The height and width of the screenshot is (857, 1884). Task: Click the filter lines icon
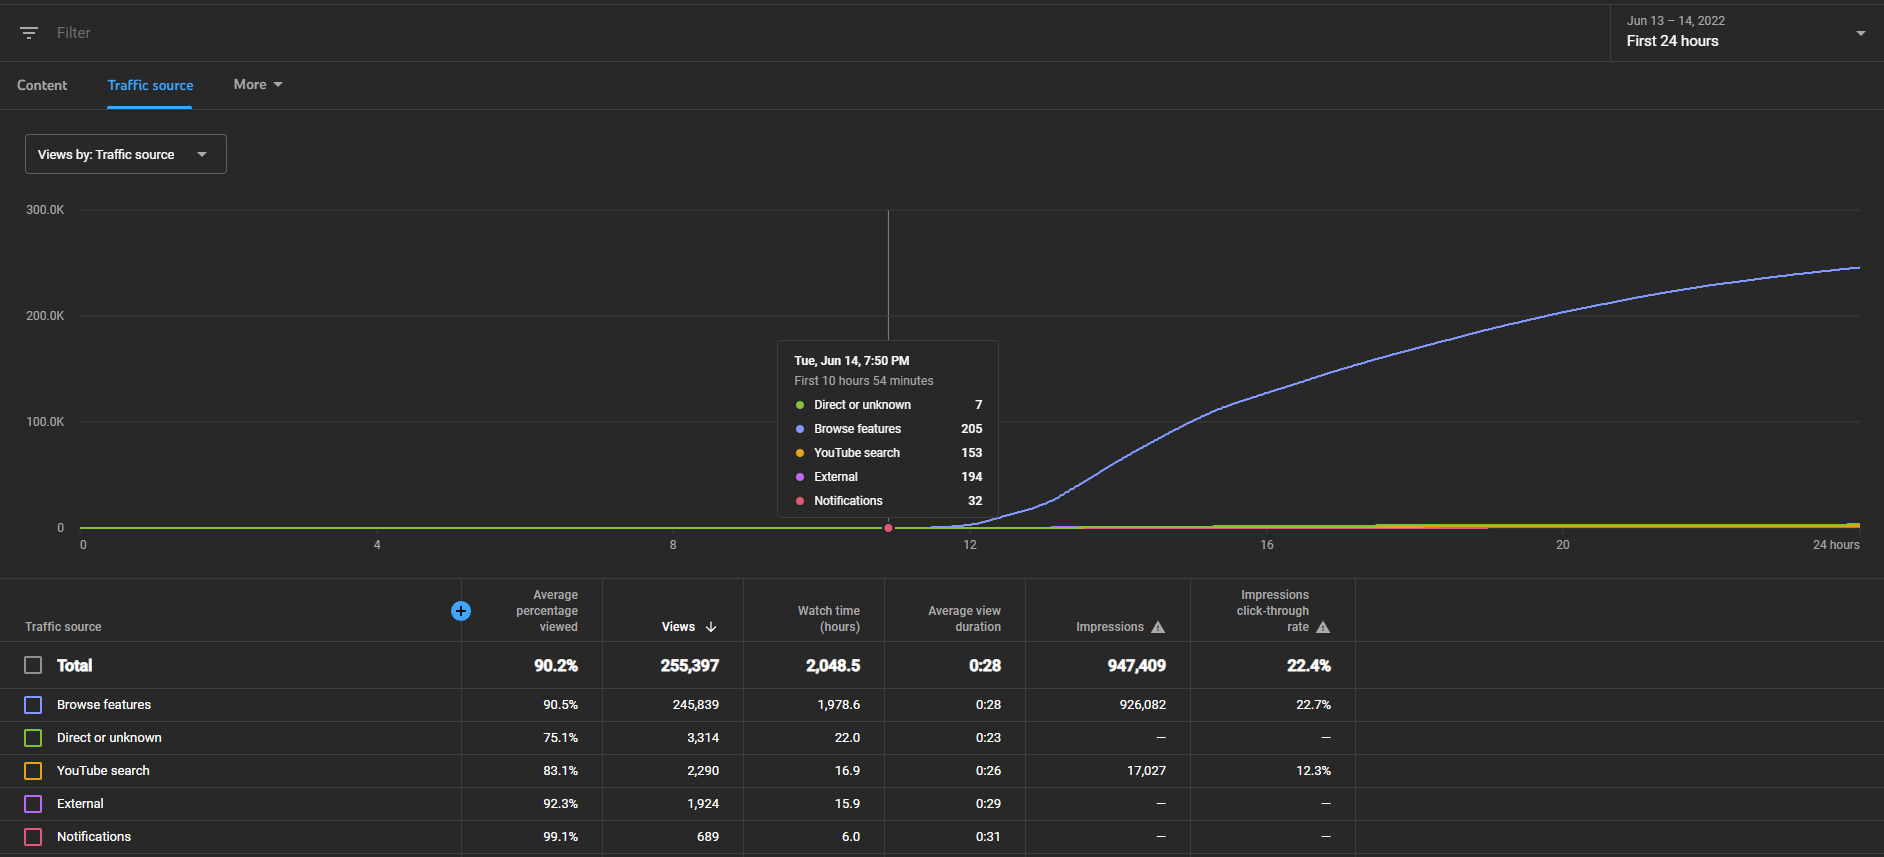(x=29, y=33)
